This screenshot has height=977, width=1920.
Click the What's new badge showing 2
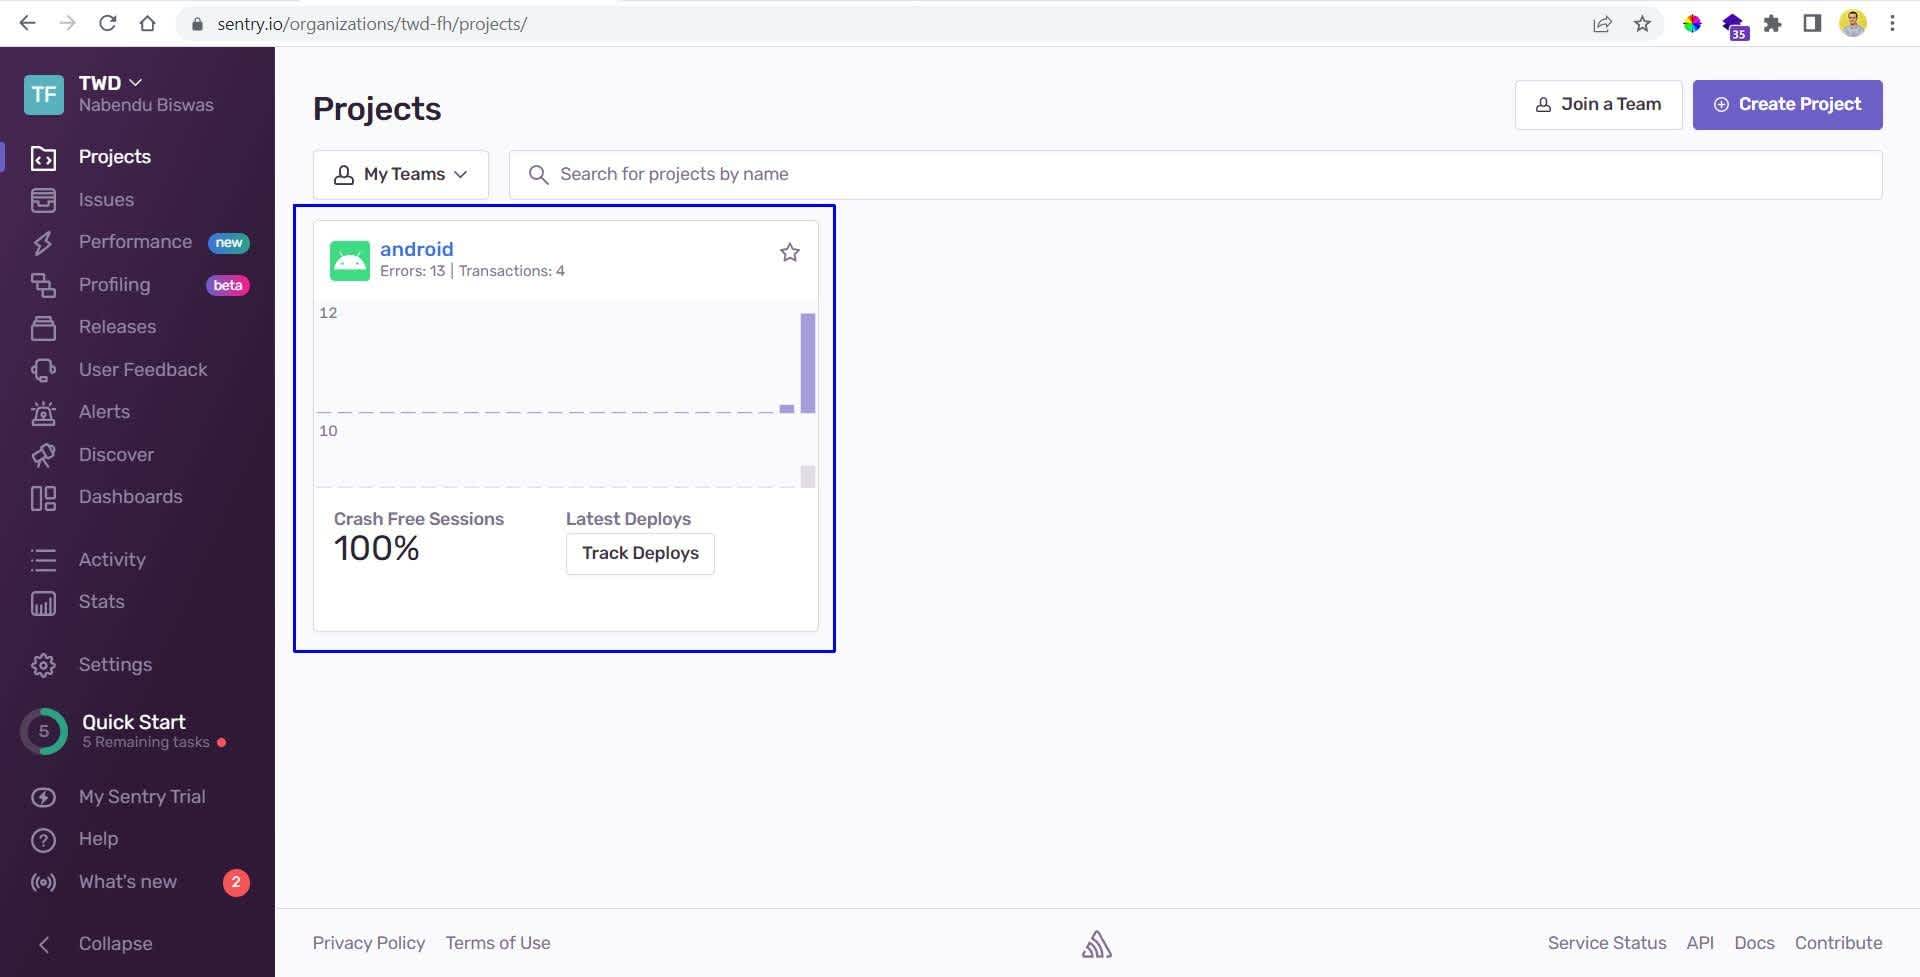tap(236, 882)
